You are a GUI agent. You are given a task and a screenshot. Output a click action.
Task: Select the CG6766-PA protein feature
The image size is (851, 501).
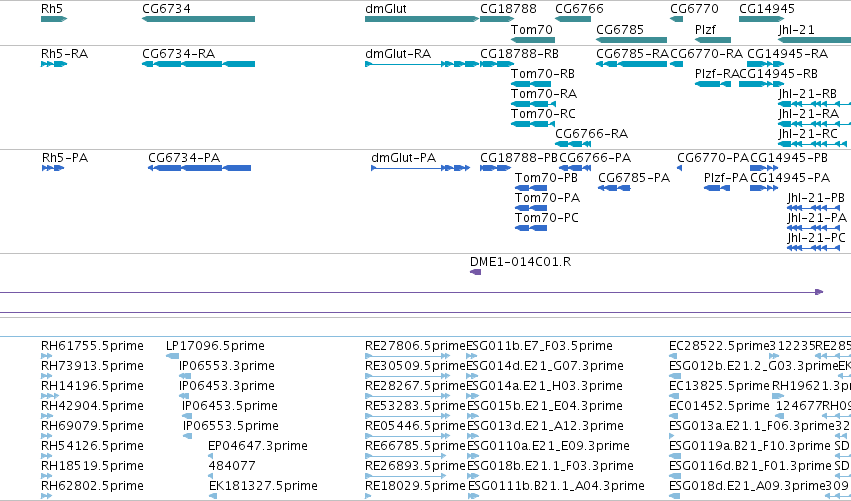[575, 168]
